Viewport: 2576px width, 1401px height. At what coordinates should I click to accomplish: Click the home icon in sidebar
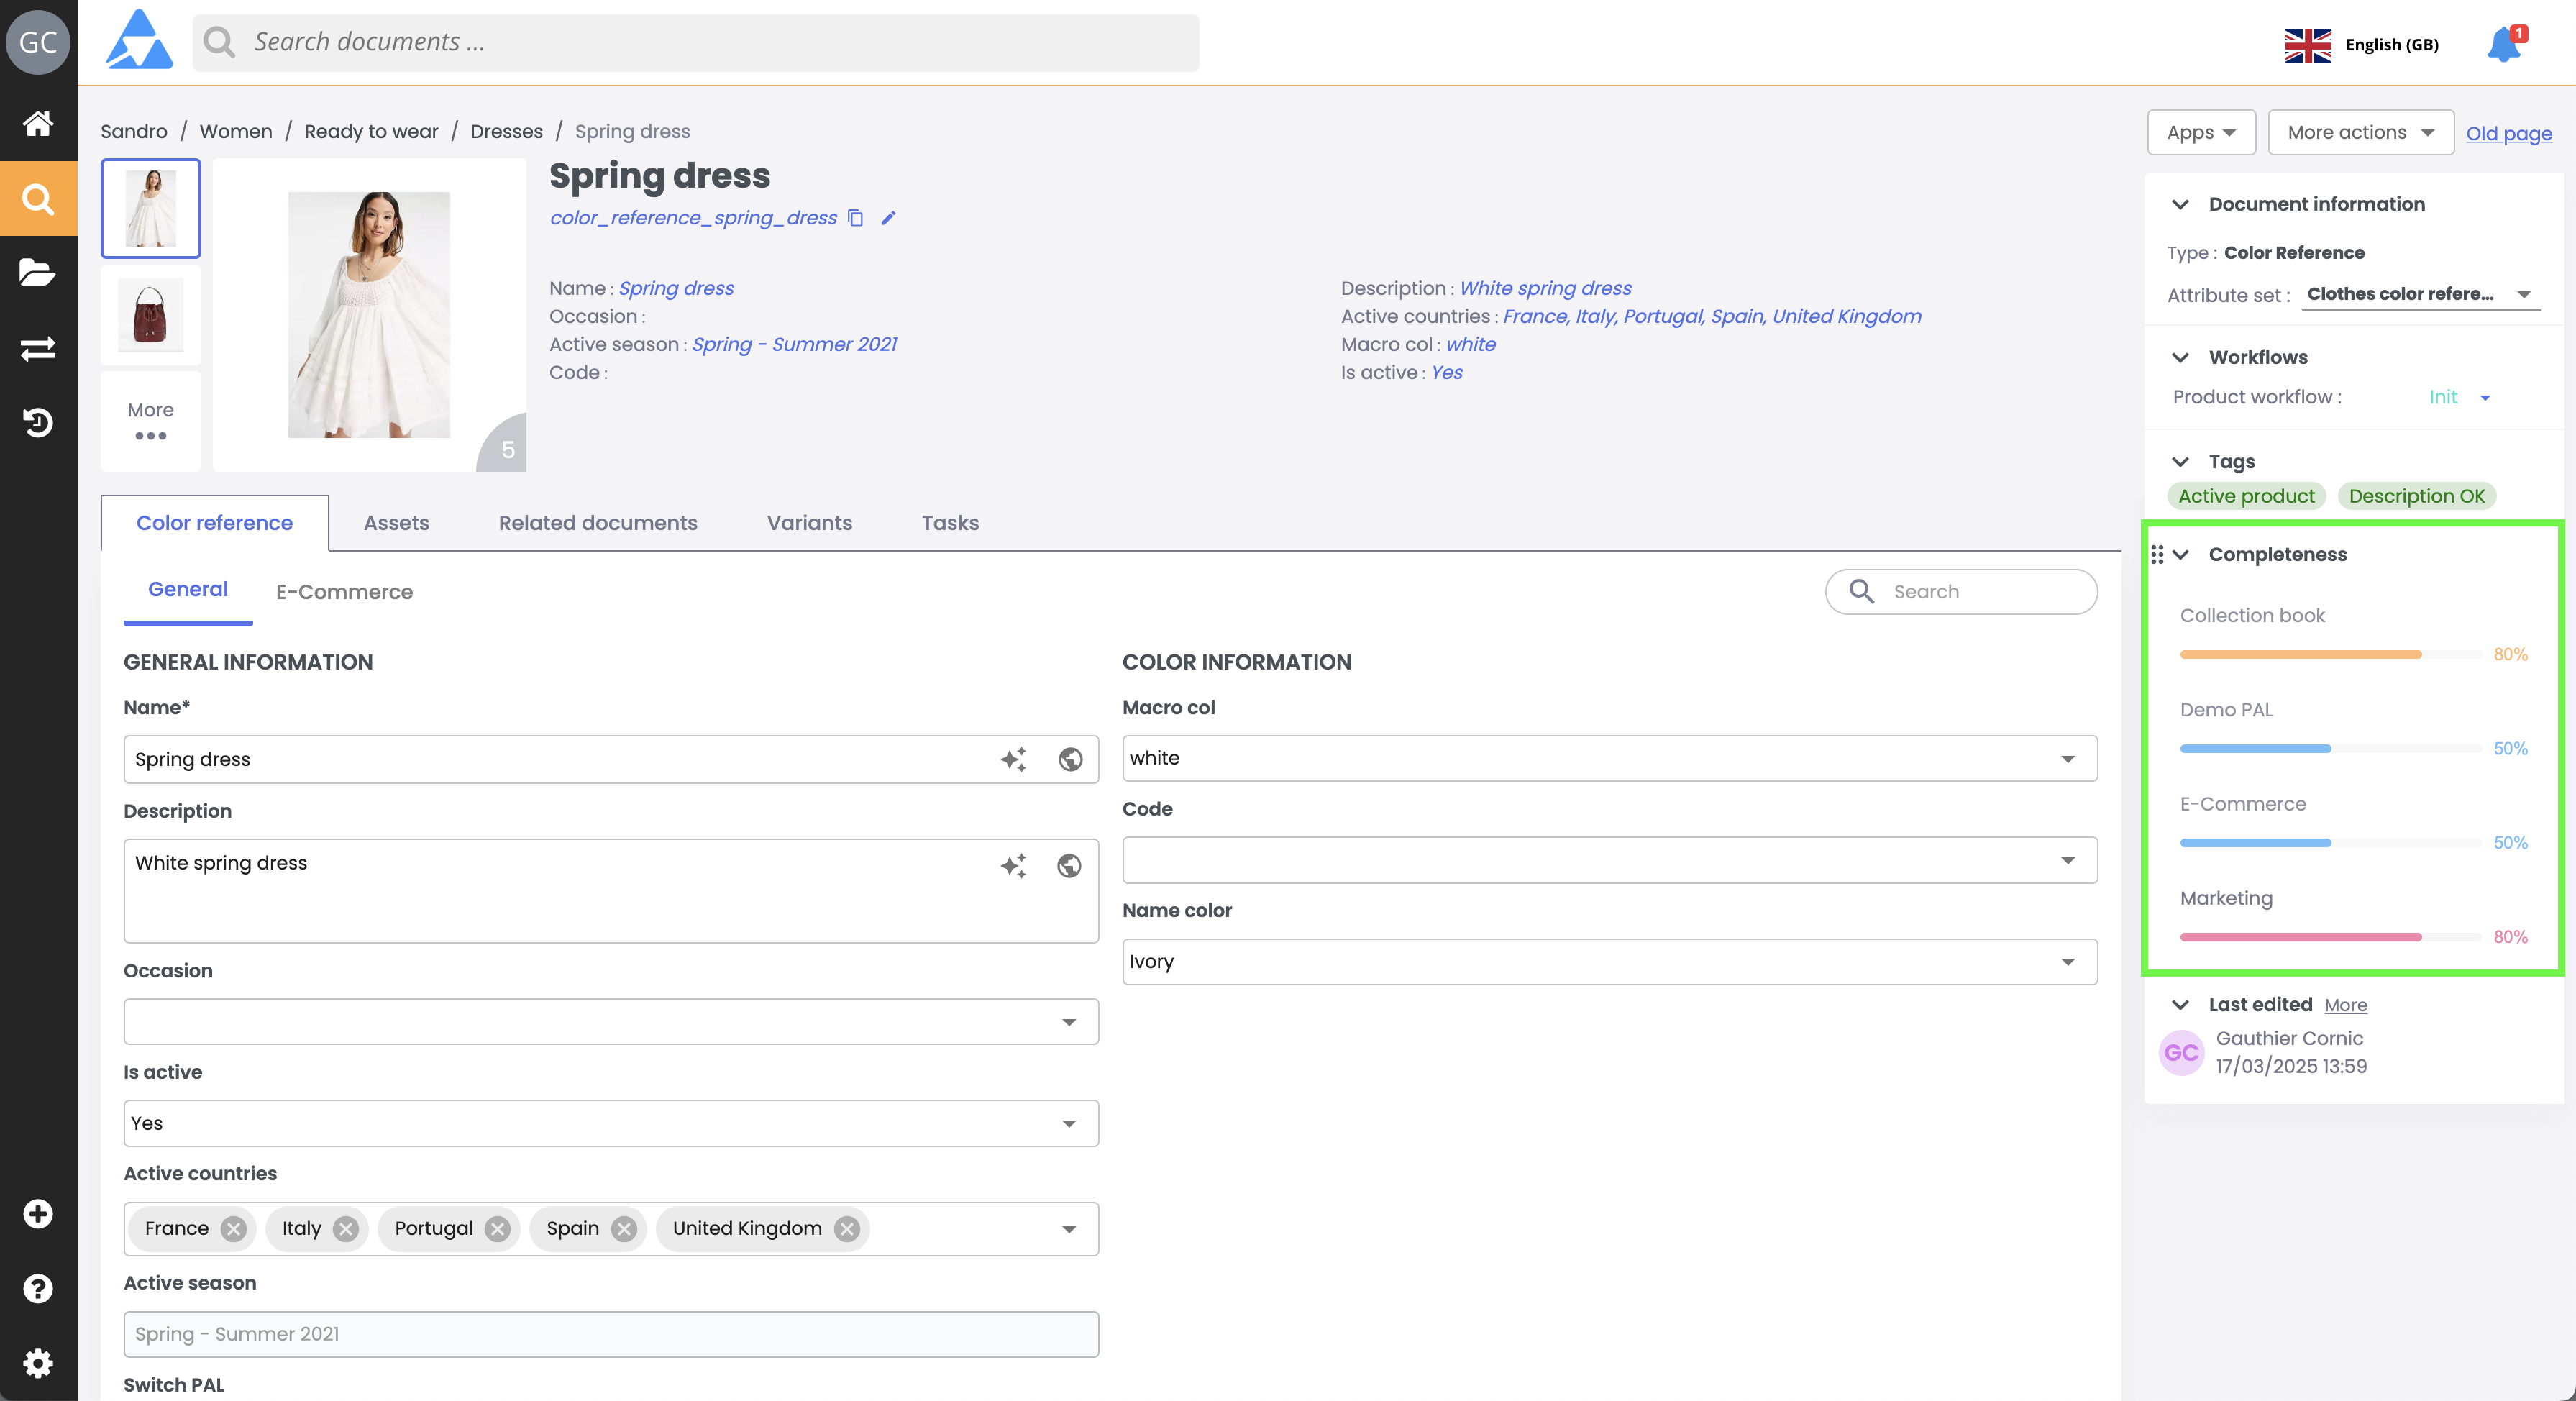(x=38, y=124)
